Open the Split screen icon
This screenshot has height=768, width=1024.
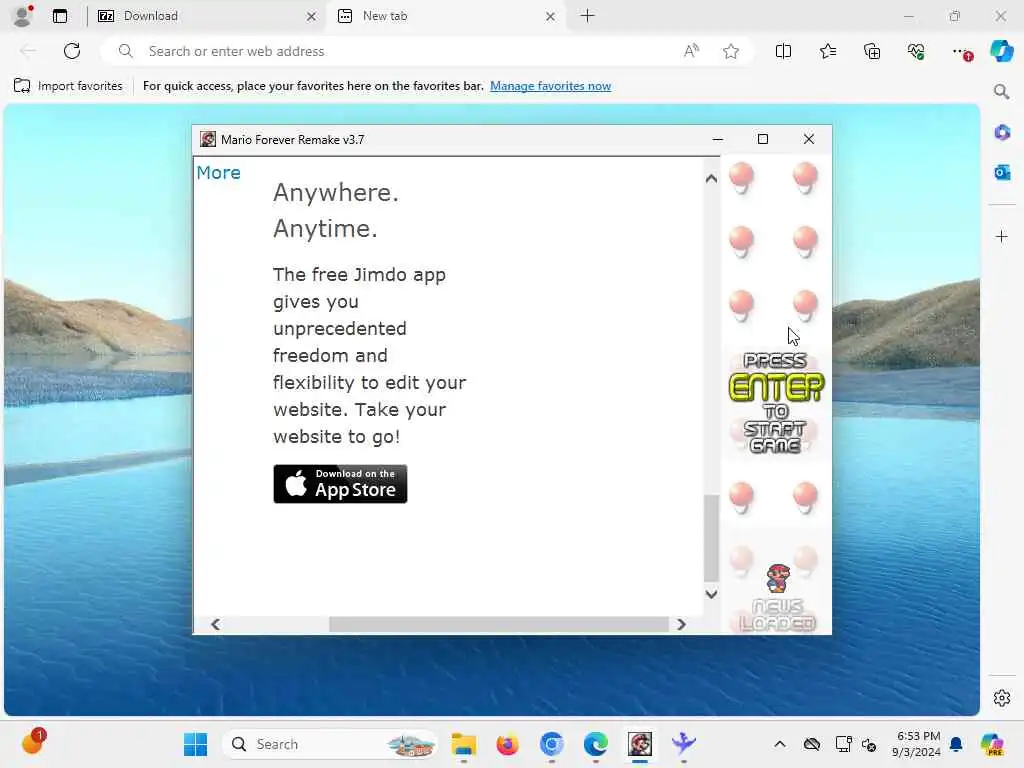point(783,51)
